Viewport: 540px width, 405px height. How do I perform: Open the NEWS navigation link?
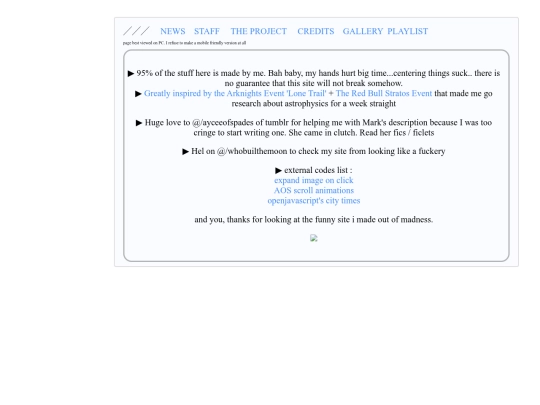173,31
